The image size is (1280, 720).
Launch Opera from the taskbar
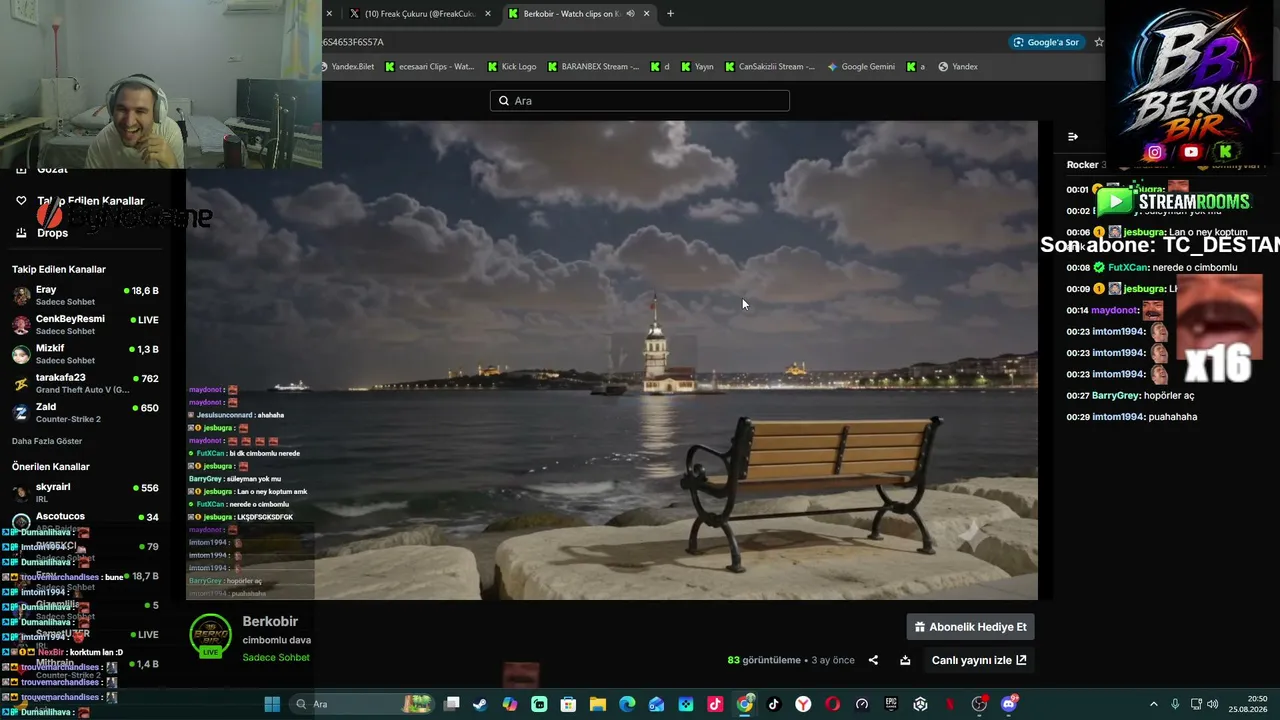[x=832, y=704]
